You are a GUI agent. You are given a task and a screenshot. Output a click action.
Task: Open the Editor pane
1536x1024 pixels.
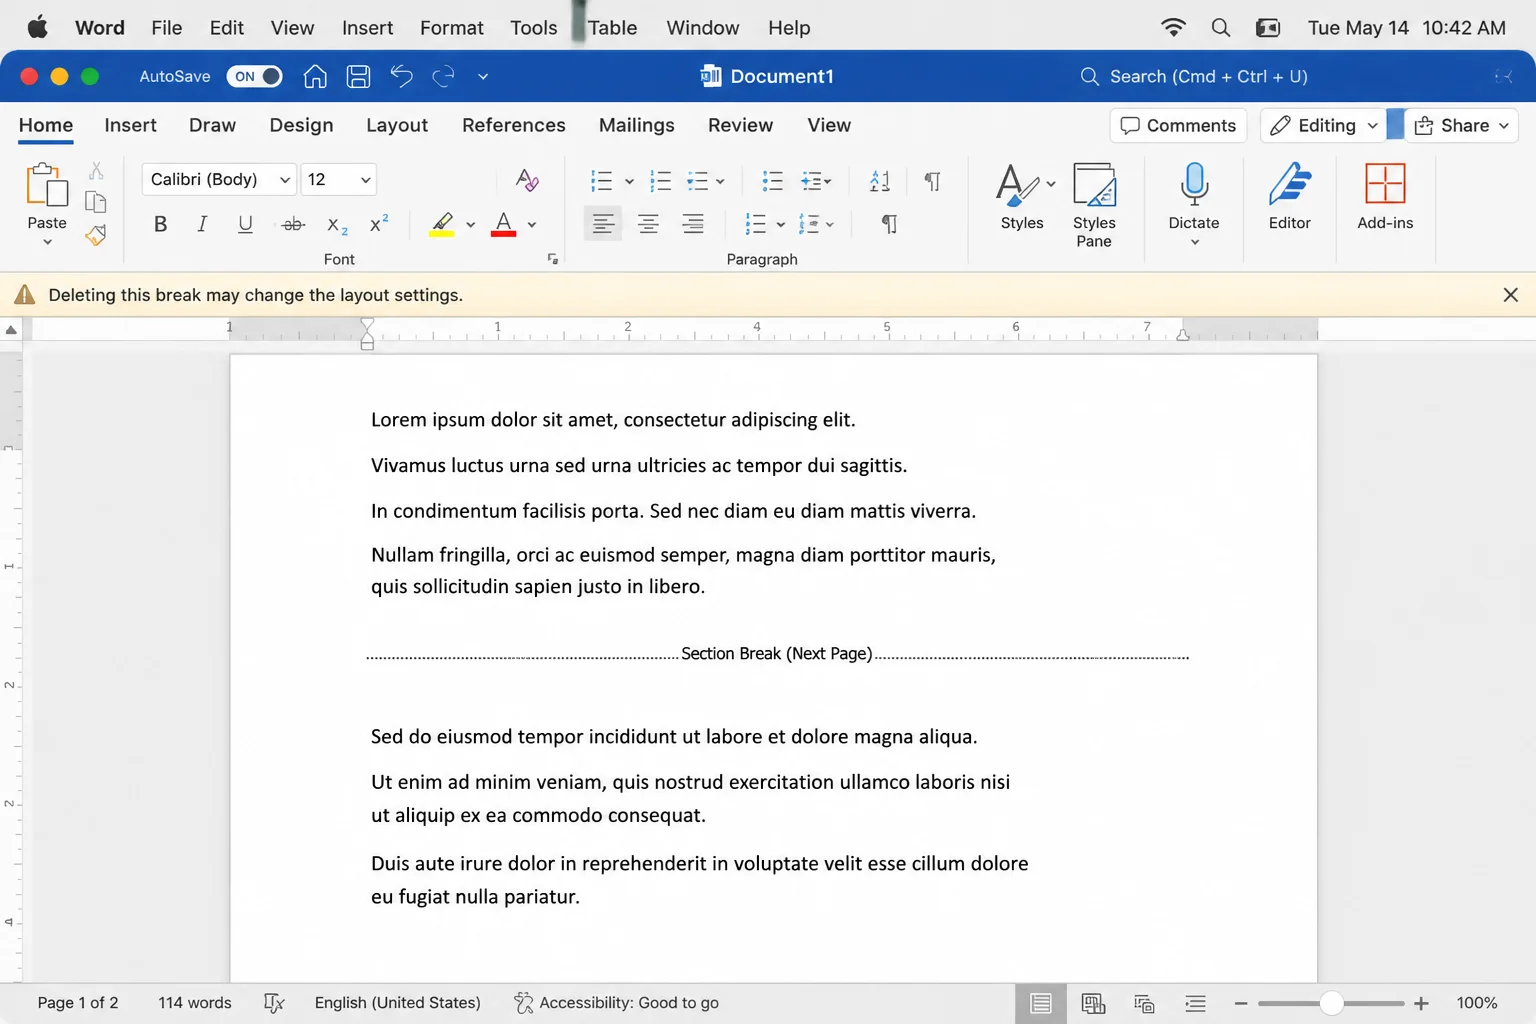(1290, 197)
